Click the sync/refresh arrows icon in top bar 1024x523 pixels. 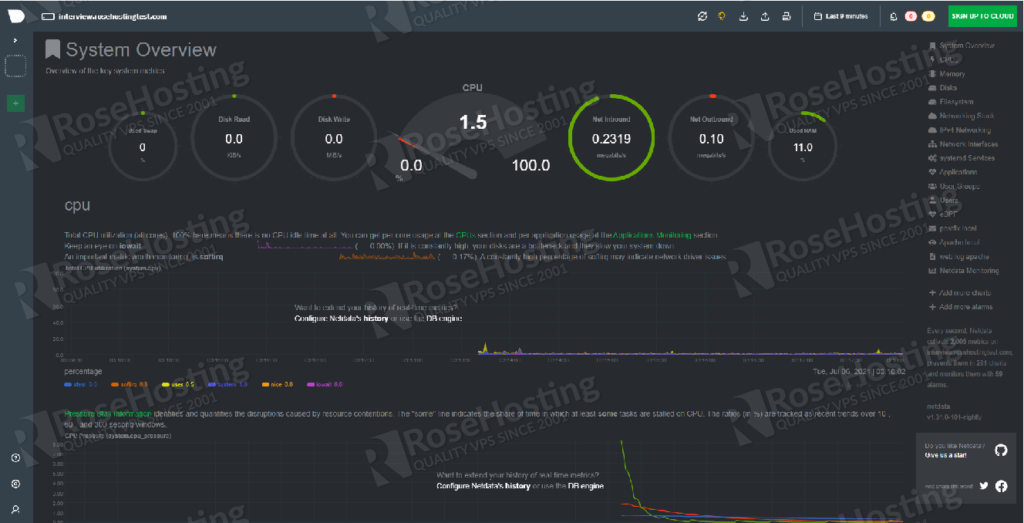[703, 16]
